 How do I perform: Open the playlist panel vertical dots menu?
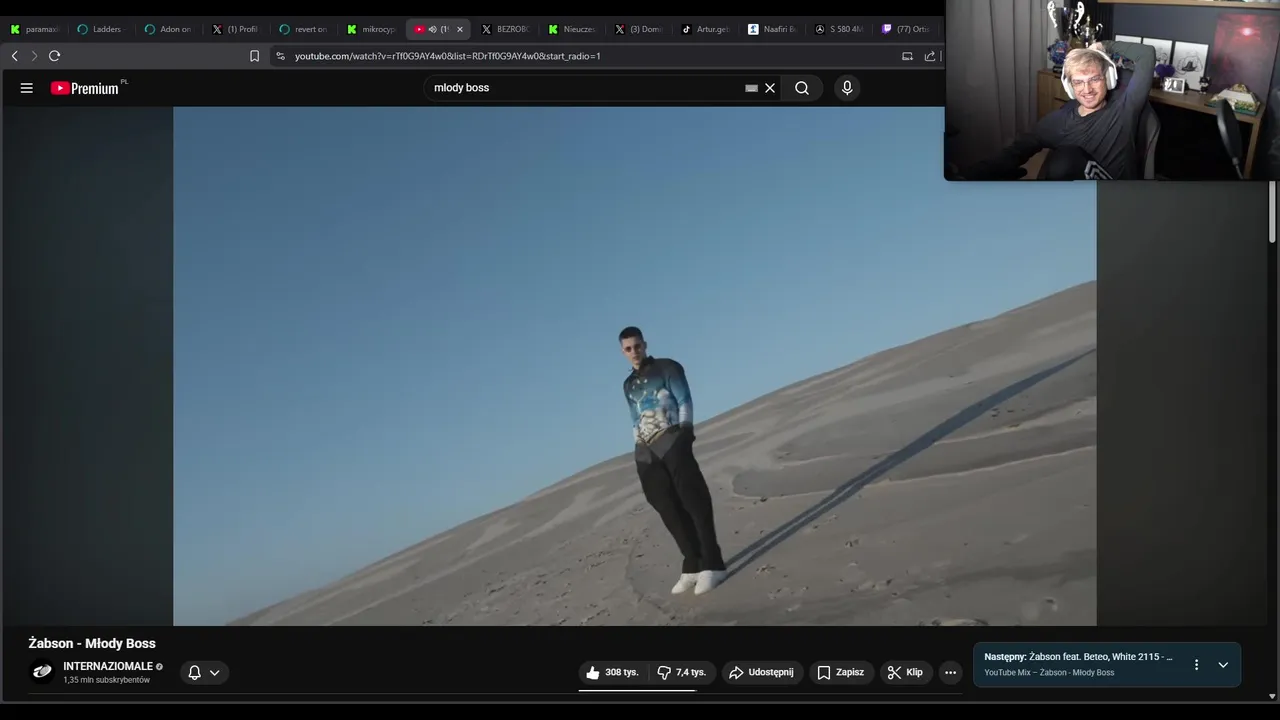pos(1196,665)
